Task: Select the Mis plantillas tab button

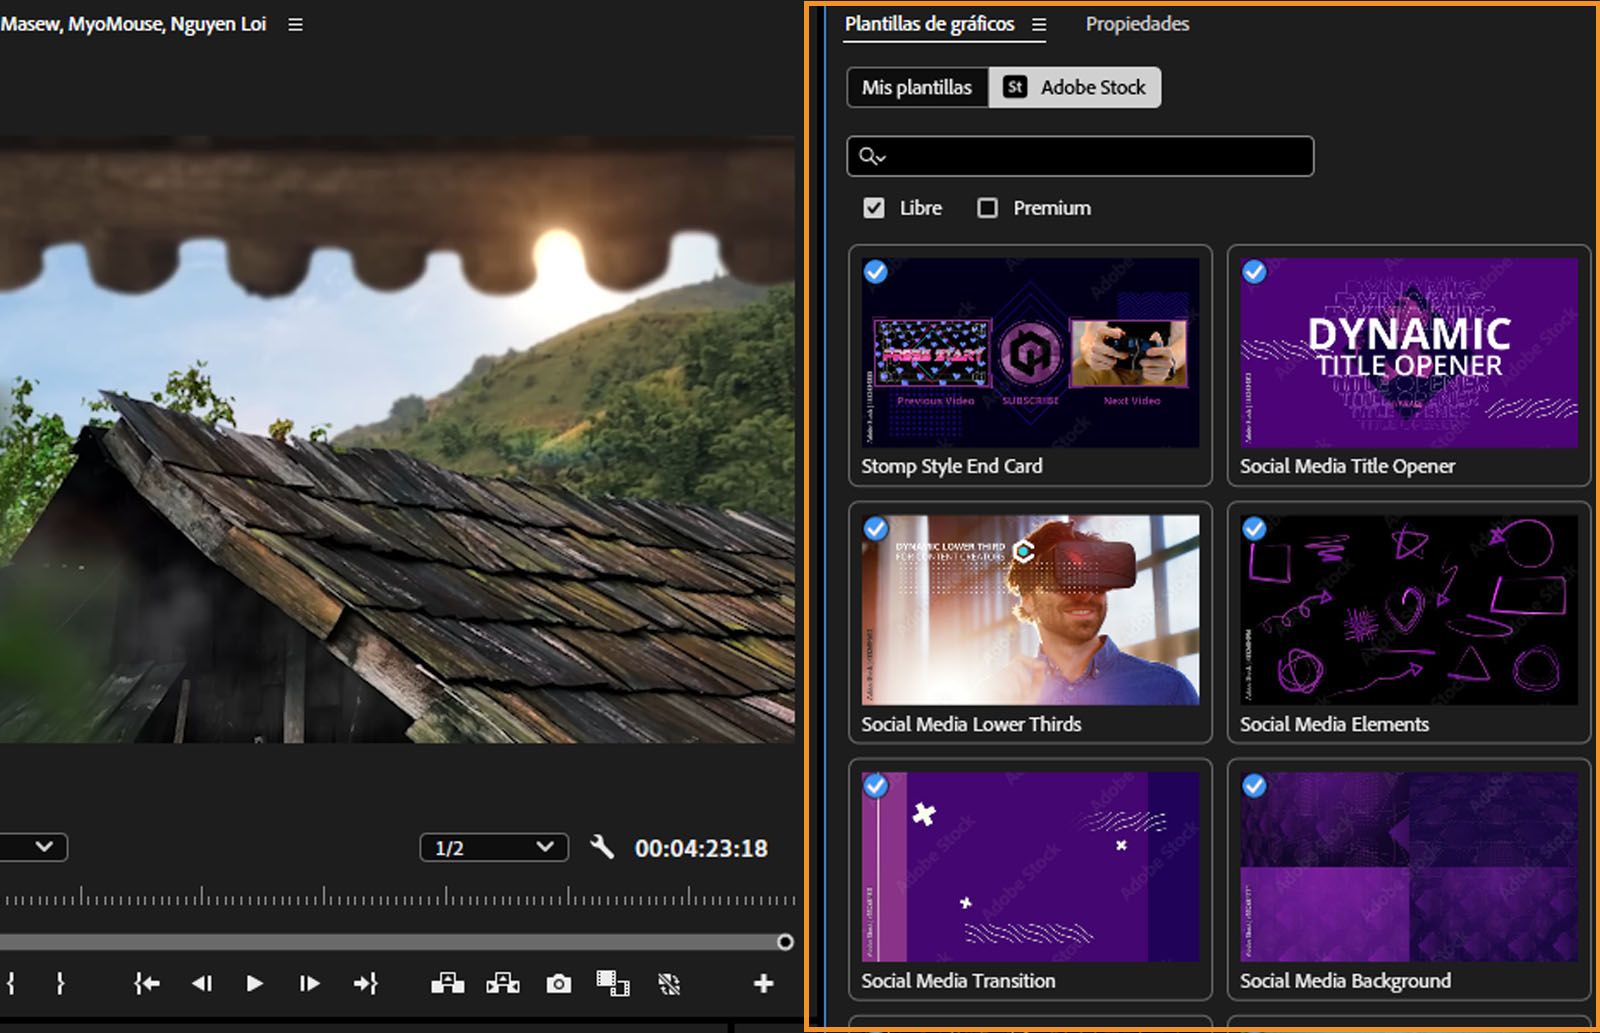Action: pos(917,87)
